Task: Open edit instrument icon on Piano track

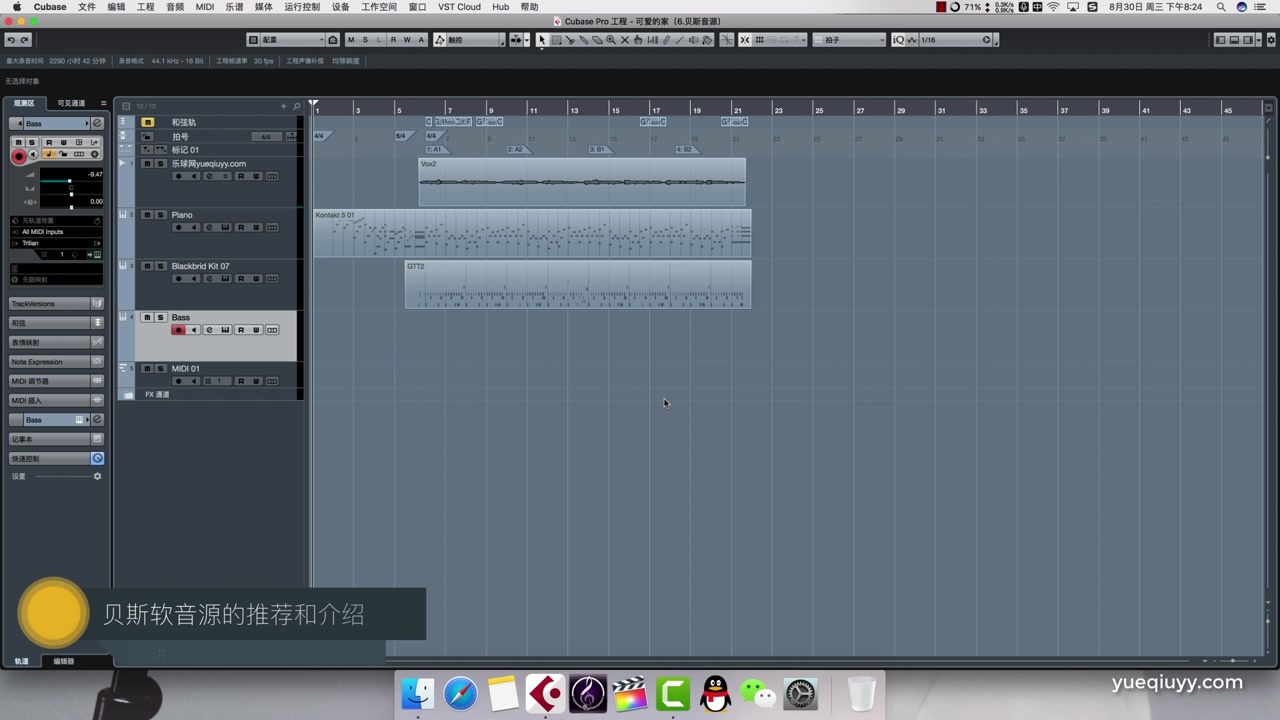Action: pyautogui.click(x=225, y=227)
